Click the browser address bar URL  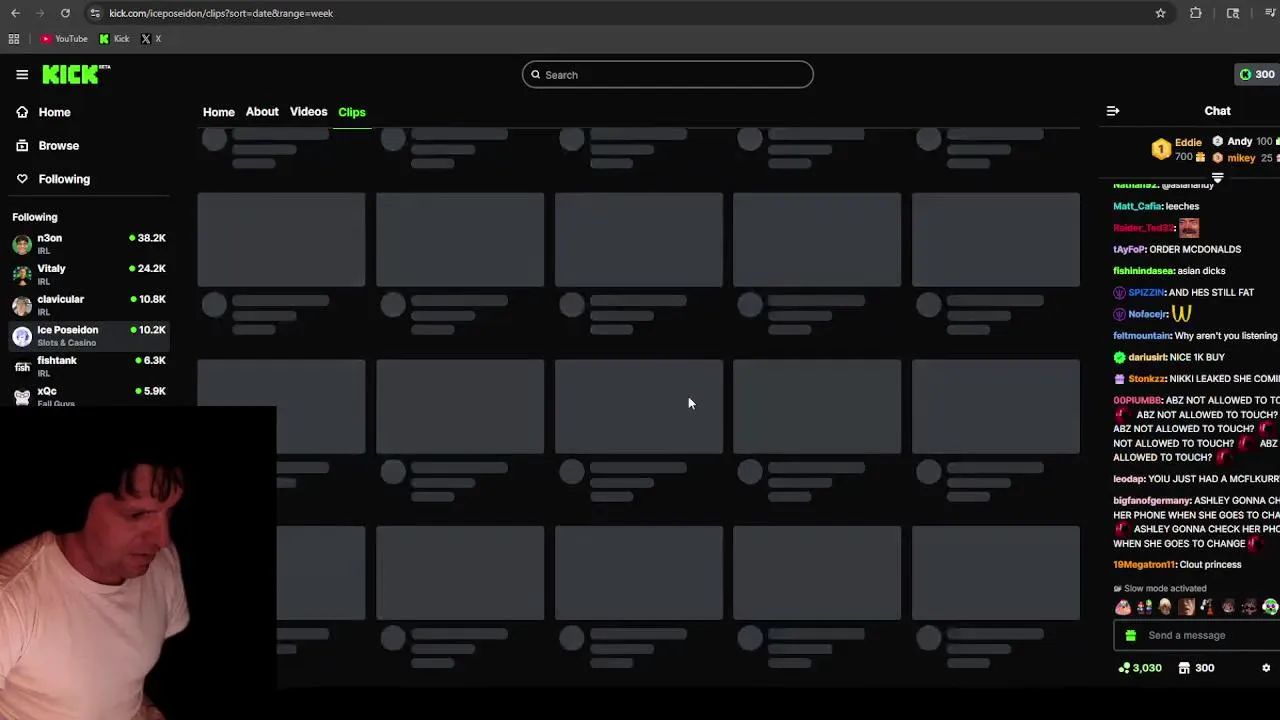click(x=221, y=13)
